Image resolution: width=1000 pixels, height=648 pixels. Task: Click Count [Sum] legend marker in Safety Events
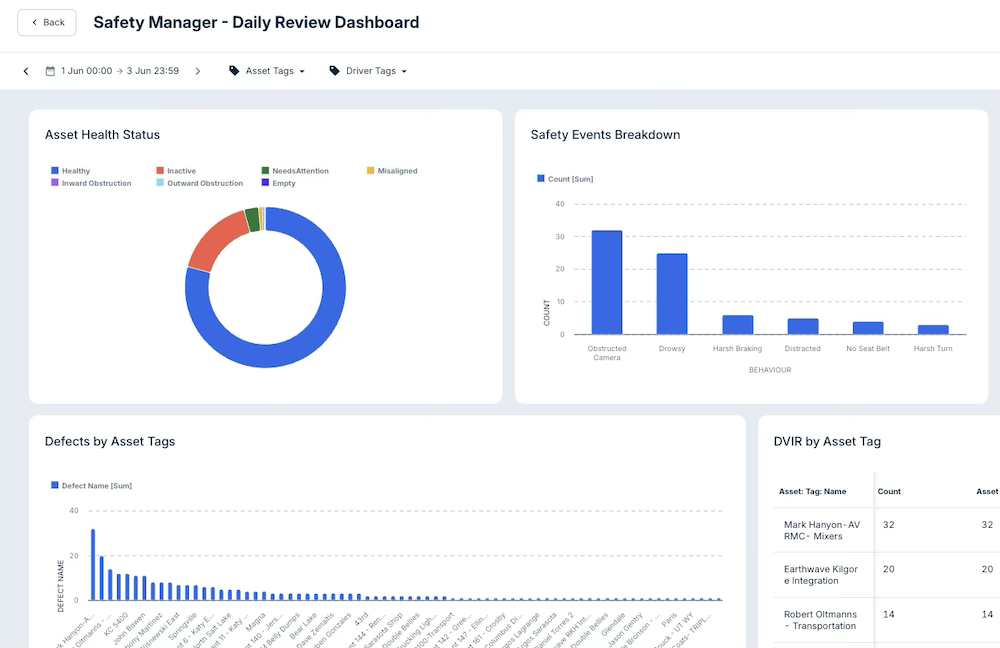(540, 178)
